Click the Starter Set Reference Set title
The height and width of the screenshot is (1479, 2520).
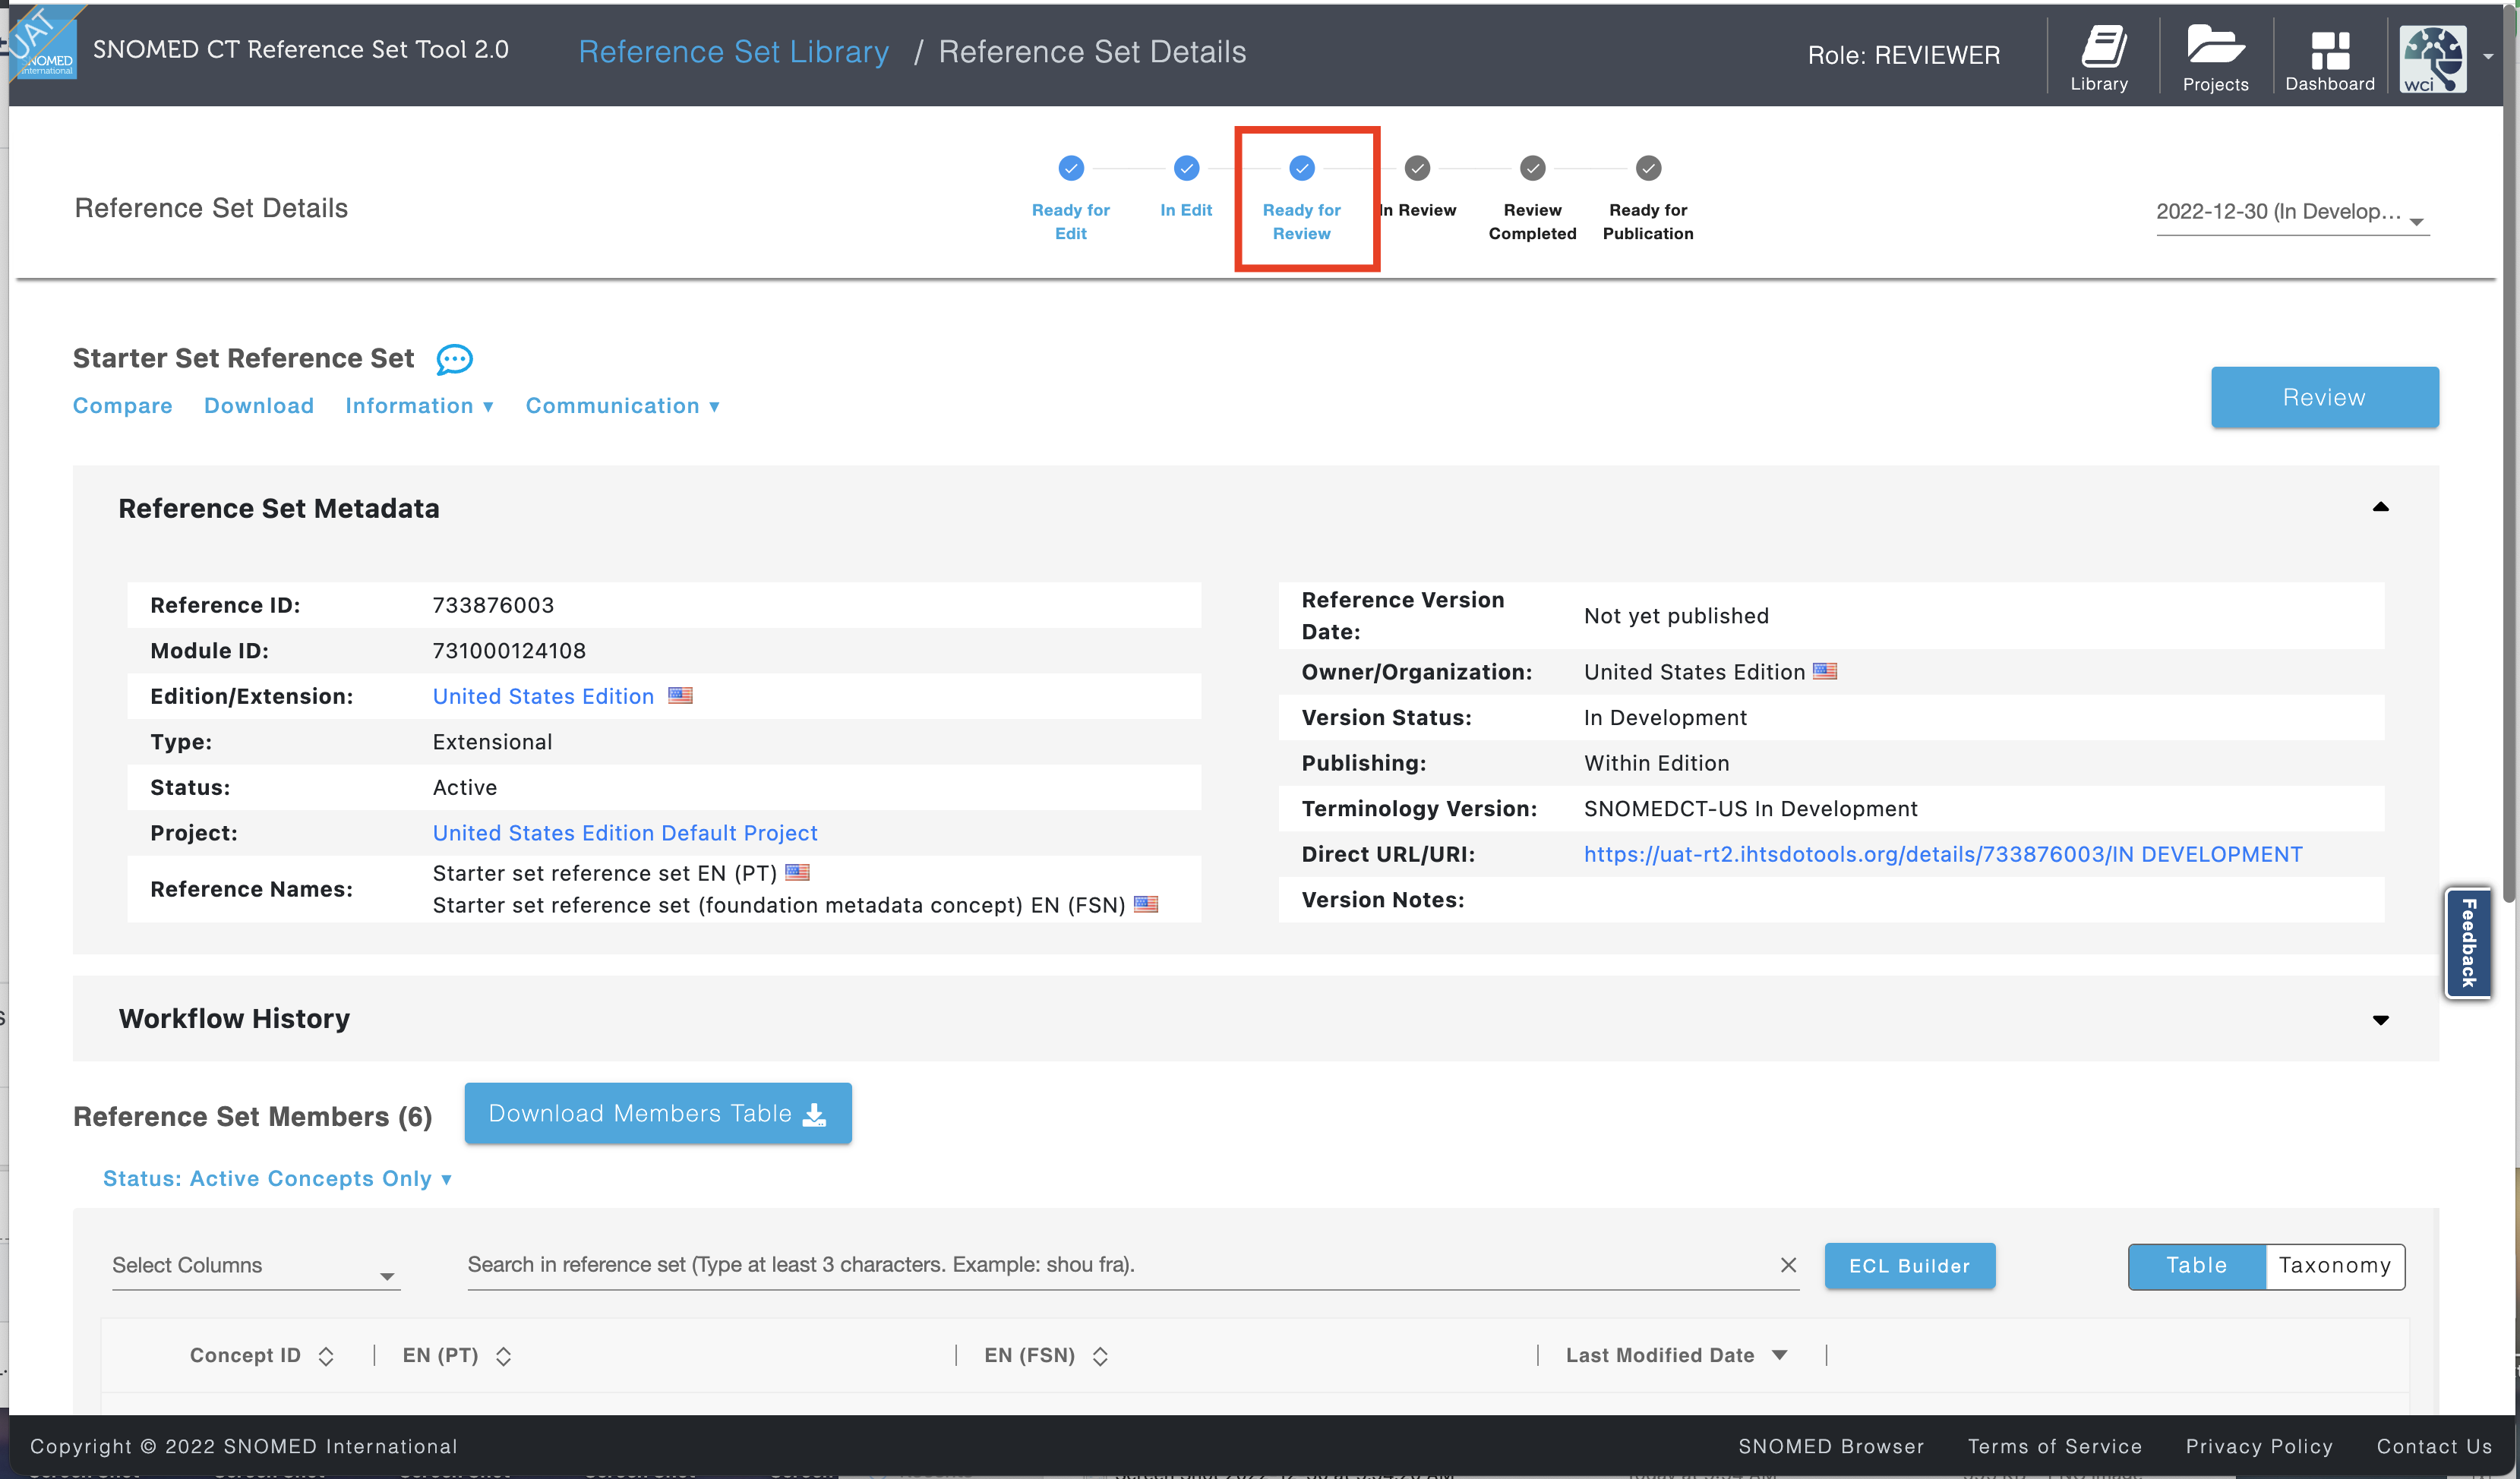click(x=243, y=358)
